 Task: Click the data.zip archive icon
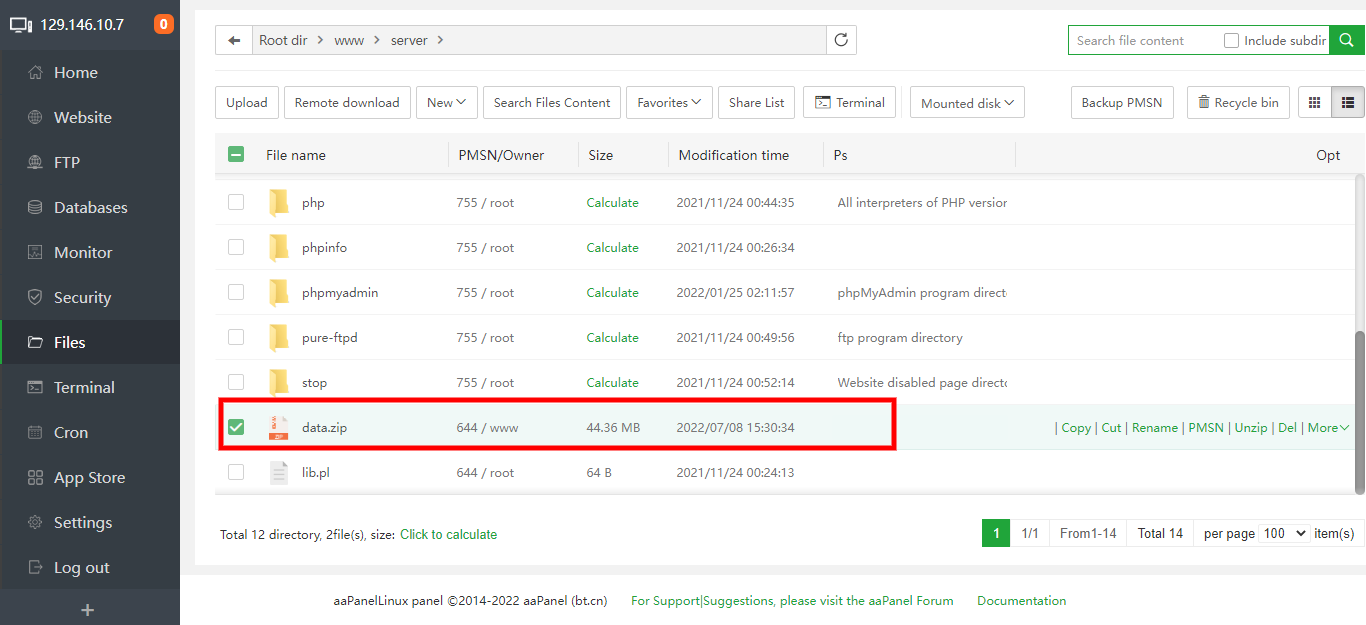(279, 427)
